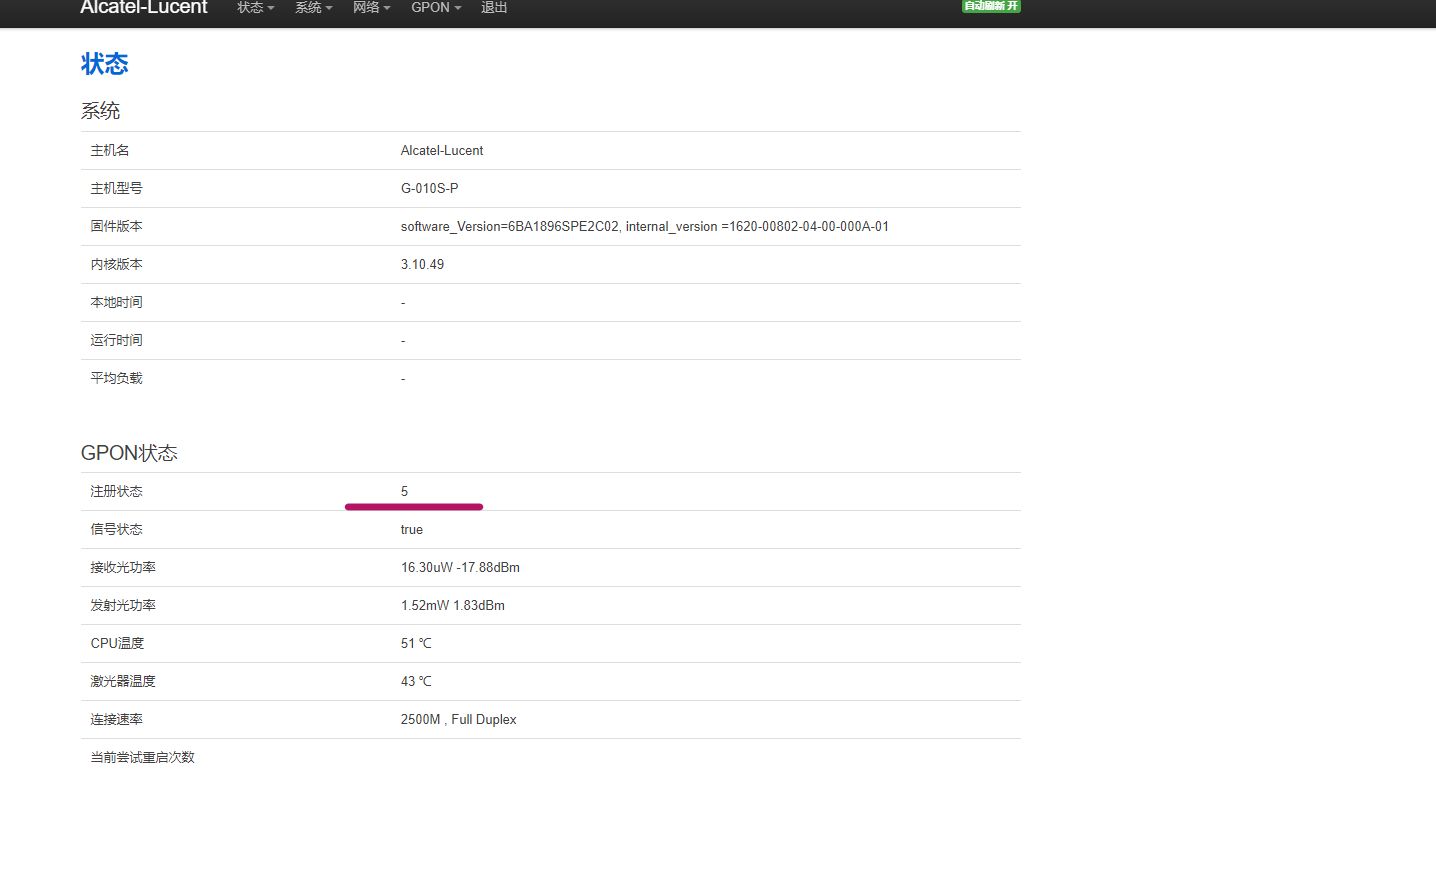Screen dimensions: 1436x886
Task: Click the kernel version 3.10.49
Action: pyautogui.click(x=422, y=265)
